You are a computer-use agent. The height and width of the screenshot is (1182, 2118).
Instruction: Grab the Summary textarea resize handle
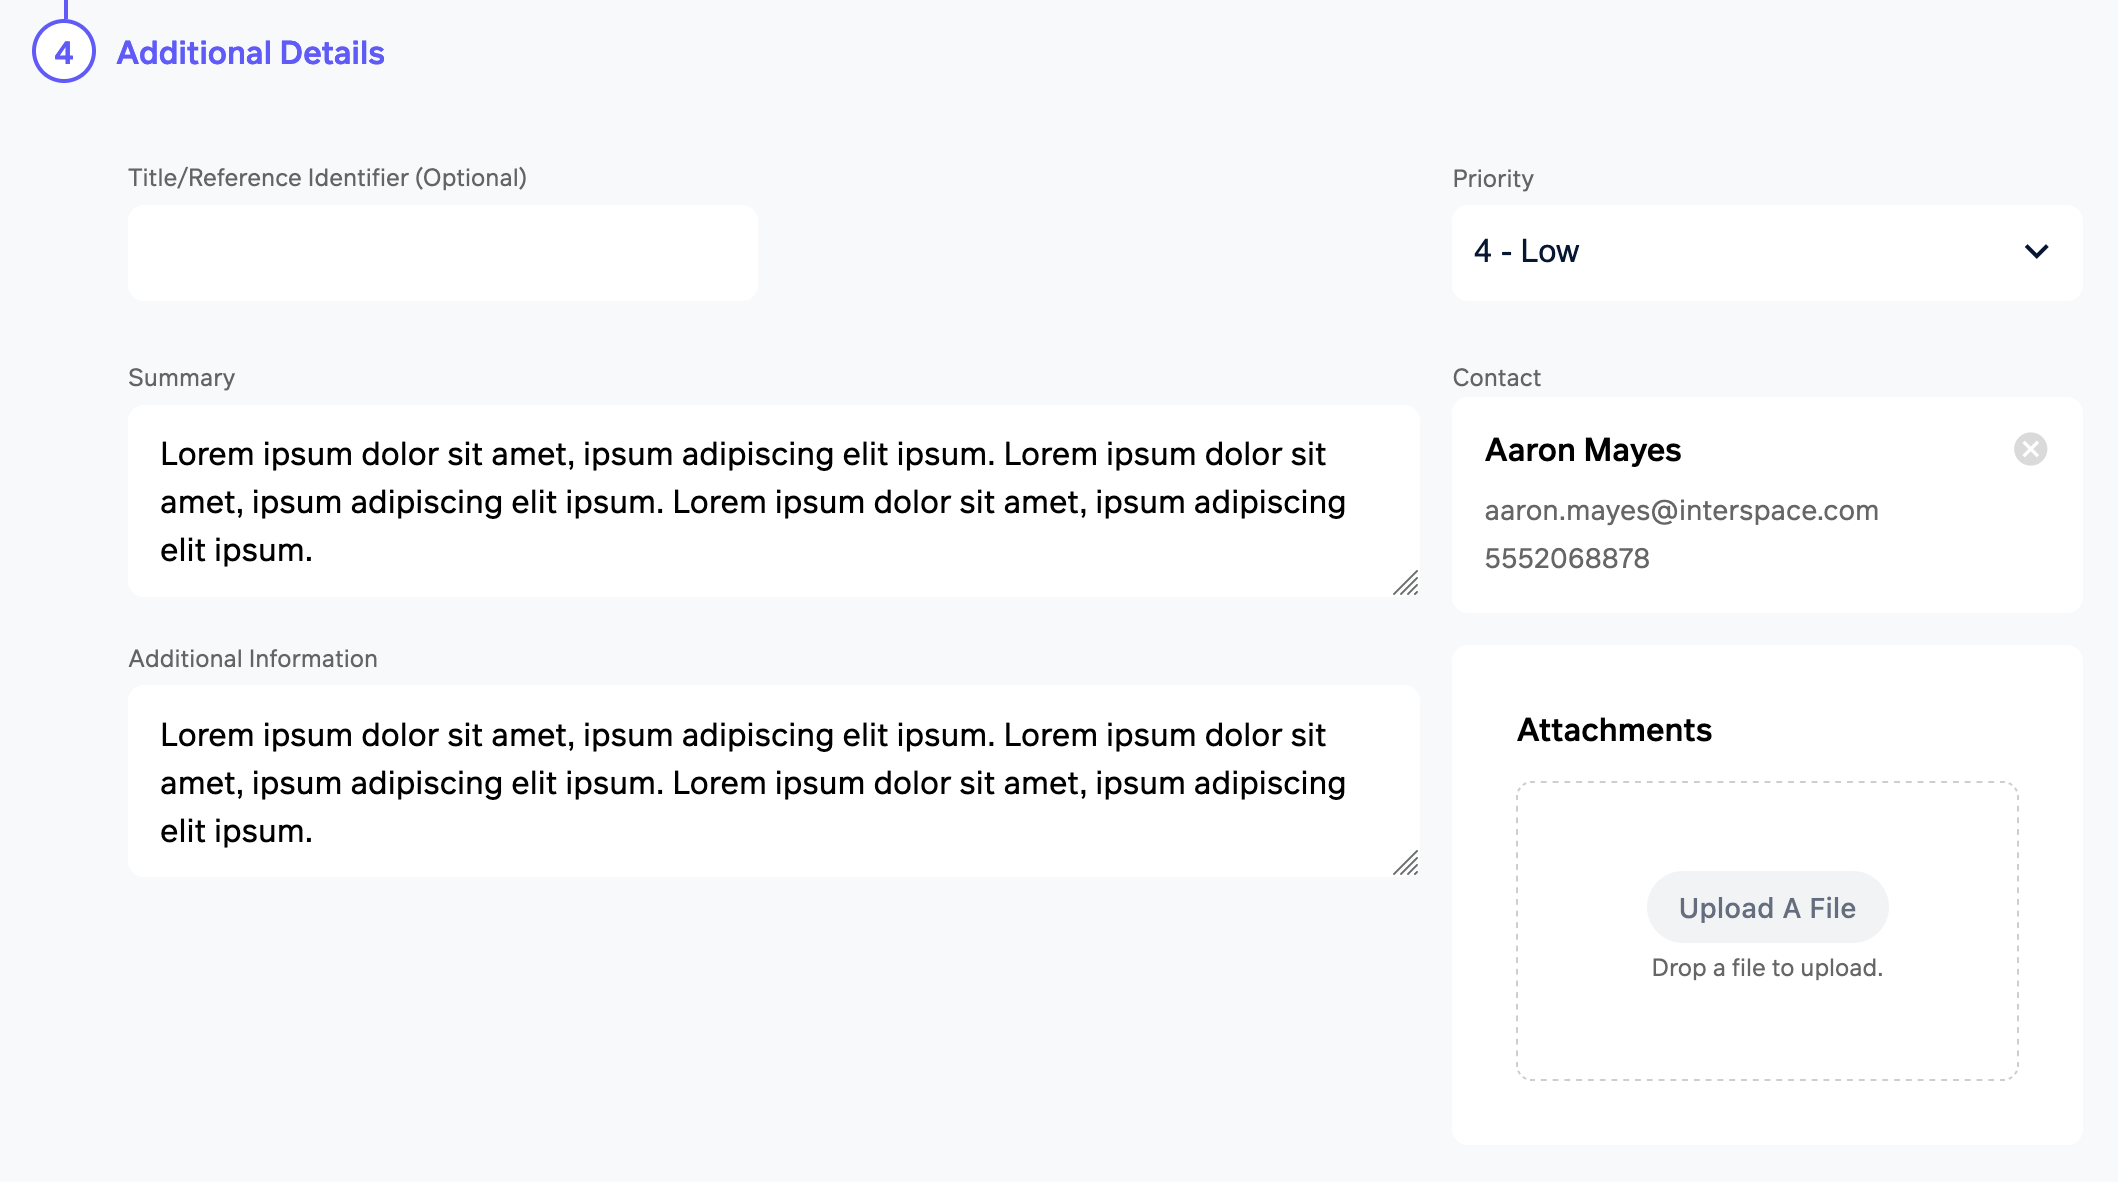pyautogui.click(x=1406, y=583)
